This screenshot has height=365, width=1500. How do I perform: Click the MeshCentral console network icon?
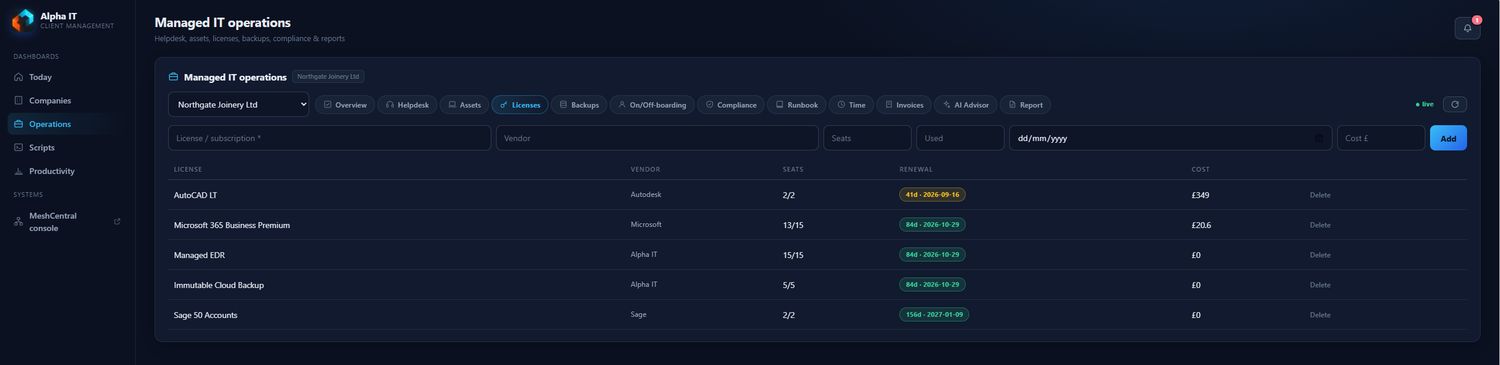[18, 222]
